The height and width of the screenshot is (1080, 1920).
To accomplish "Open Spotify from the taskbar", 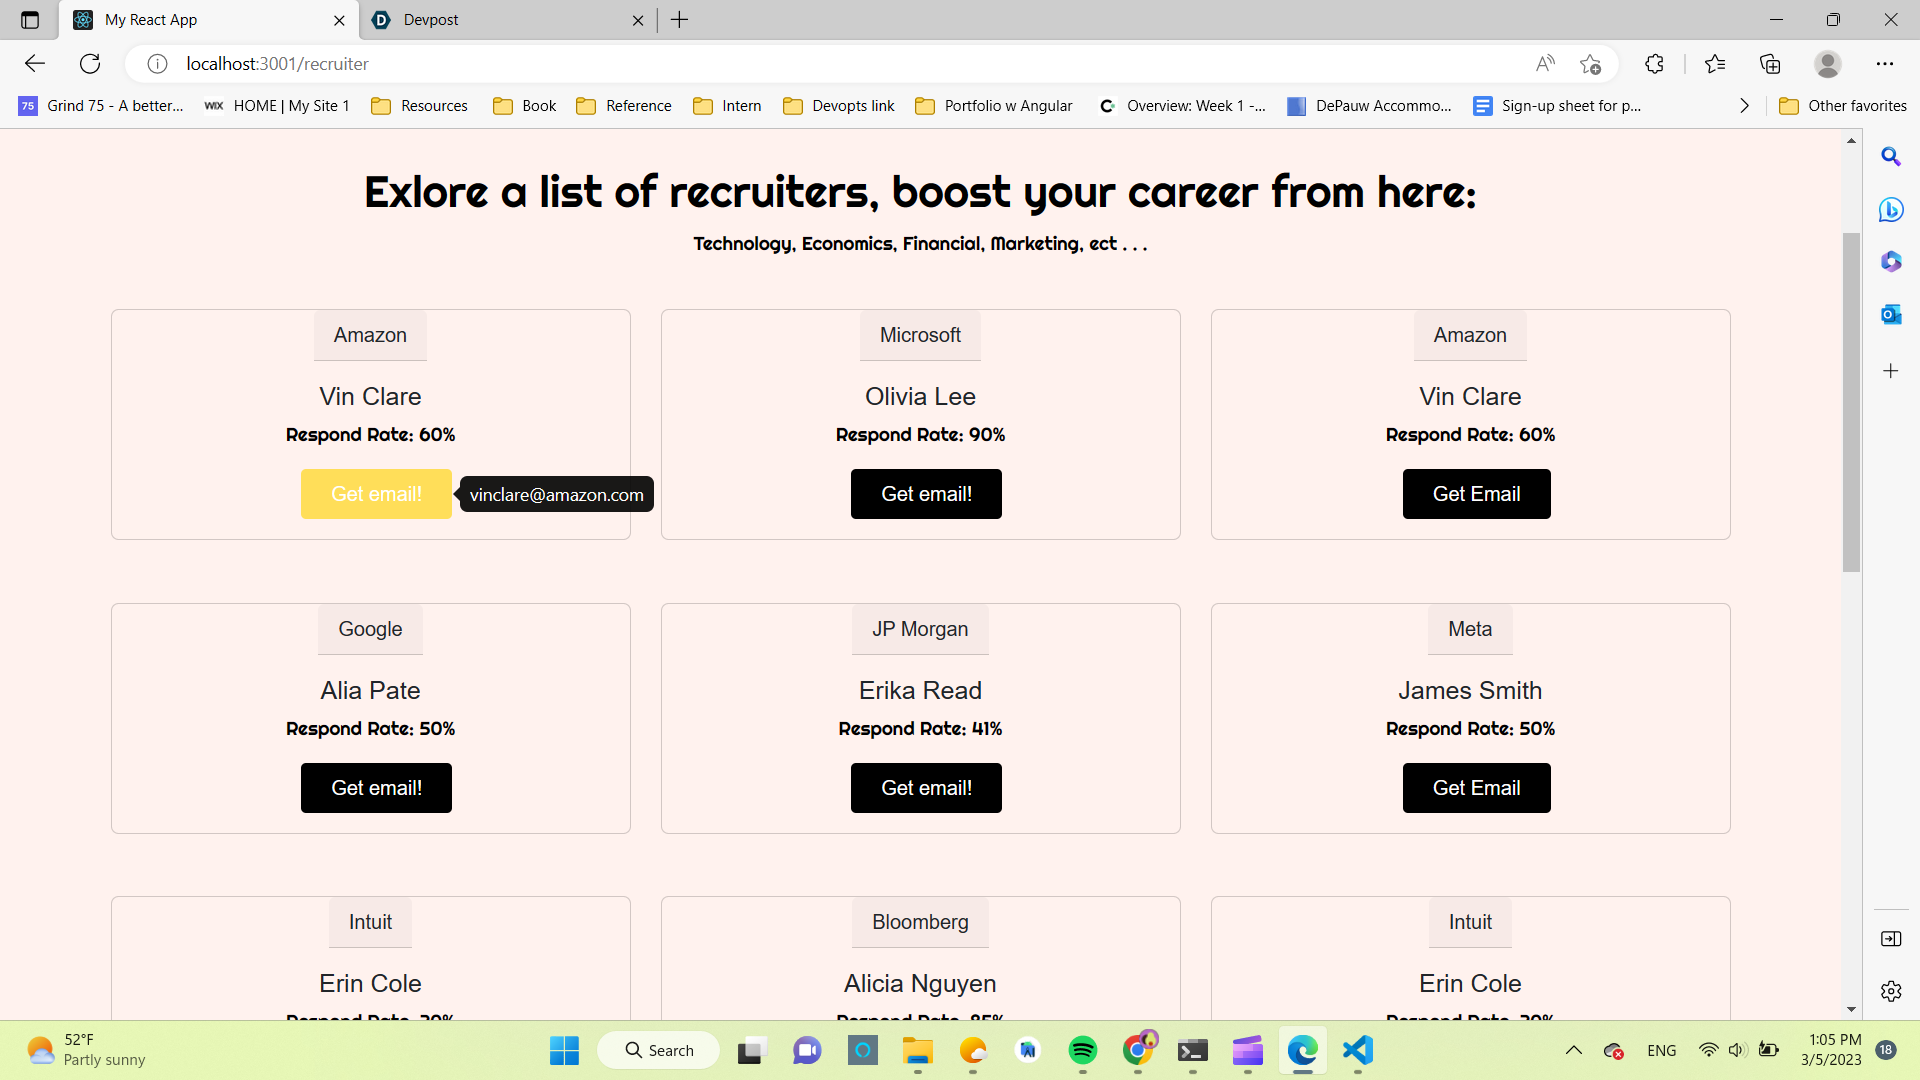I will [1082, 1050].
